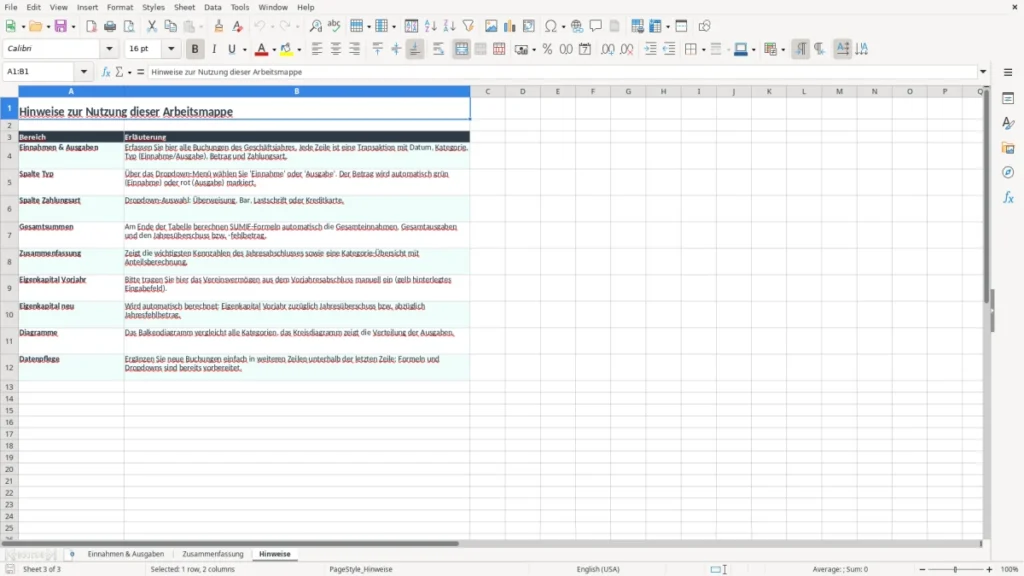Toggle Italic formatting

[214, 49]
